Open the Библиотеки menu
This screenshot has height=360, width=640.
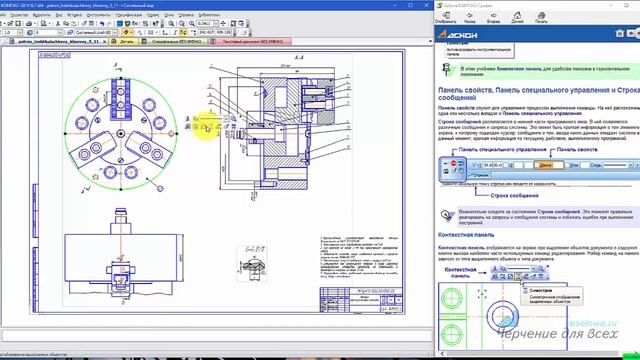pos(209,15)
